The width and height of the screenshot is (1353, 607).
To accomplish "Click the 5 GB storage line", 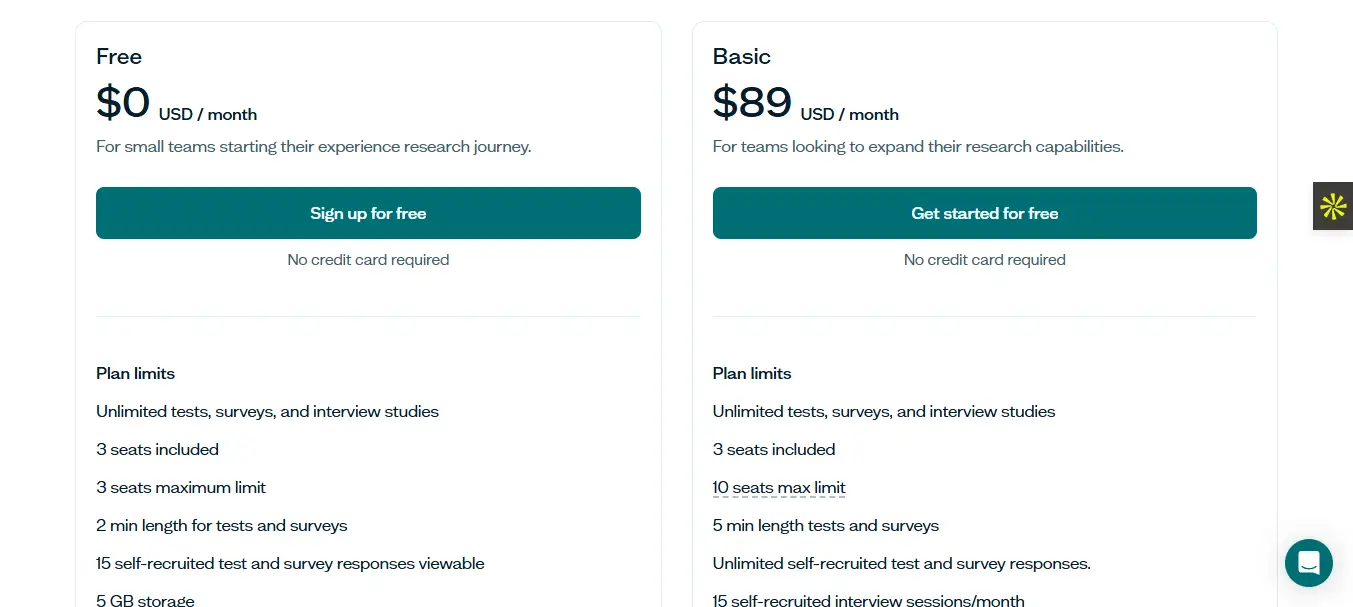I will point(145,600).
